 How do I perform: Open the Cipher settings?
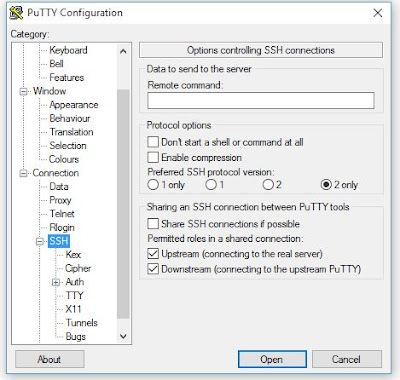click(78, 268)
